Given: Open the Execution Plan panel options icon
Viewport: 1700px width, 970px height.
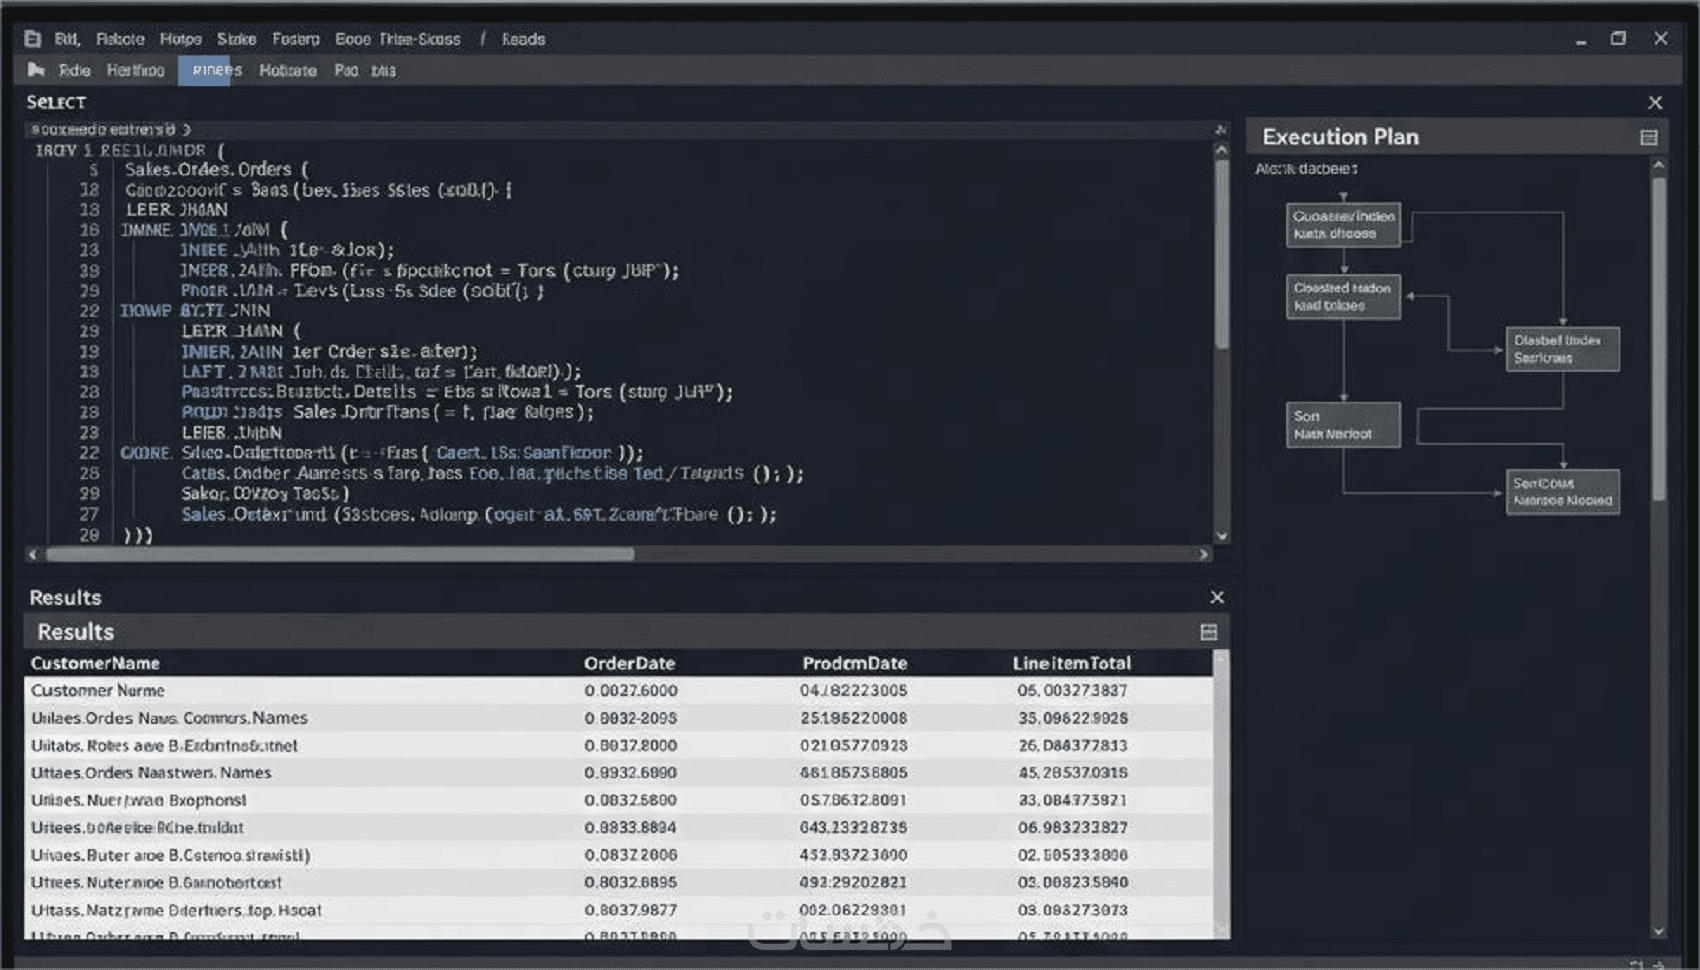Looking at the screenshot, I should pyautogui.click(x=1649, y=137).
